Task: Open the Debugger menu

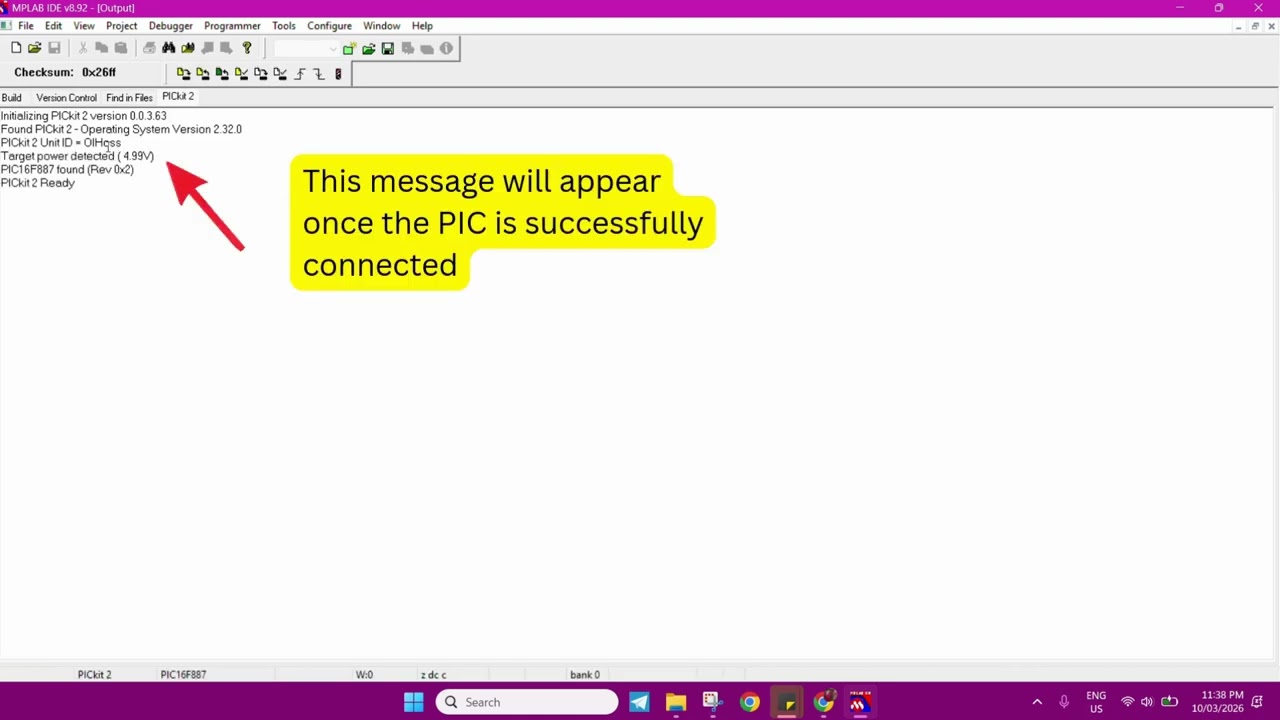Action: coord(171,26)
